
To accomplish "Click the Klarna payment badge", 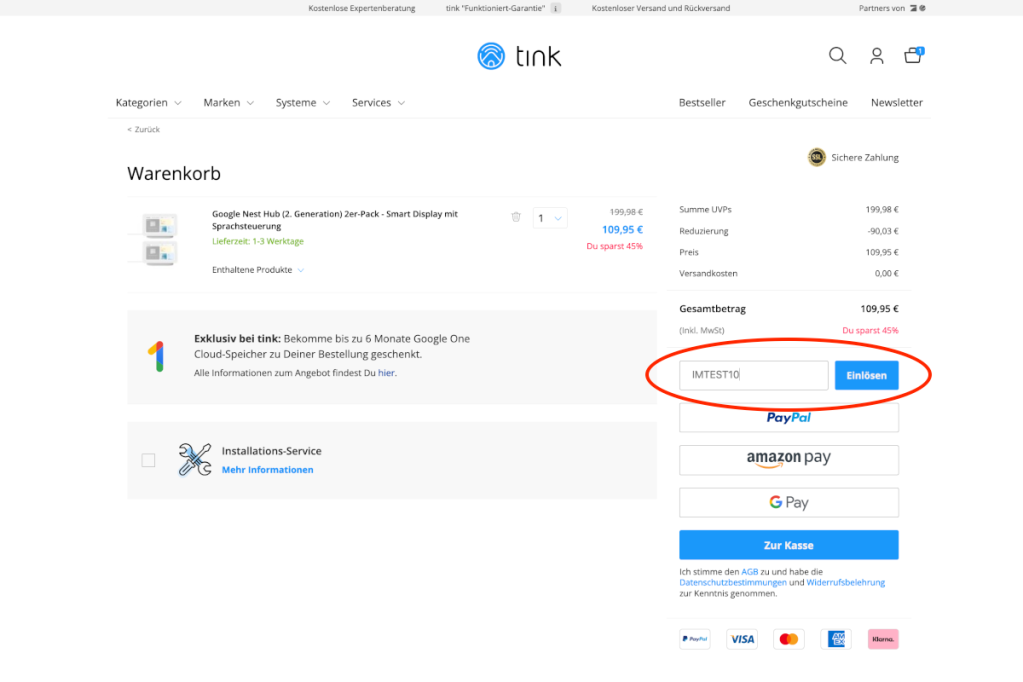I will 883,639.
